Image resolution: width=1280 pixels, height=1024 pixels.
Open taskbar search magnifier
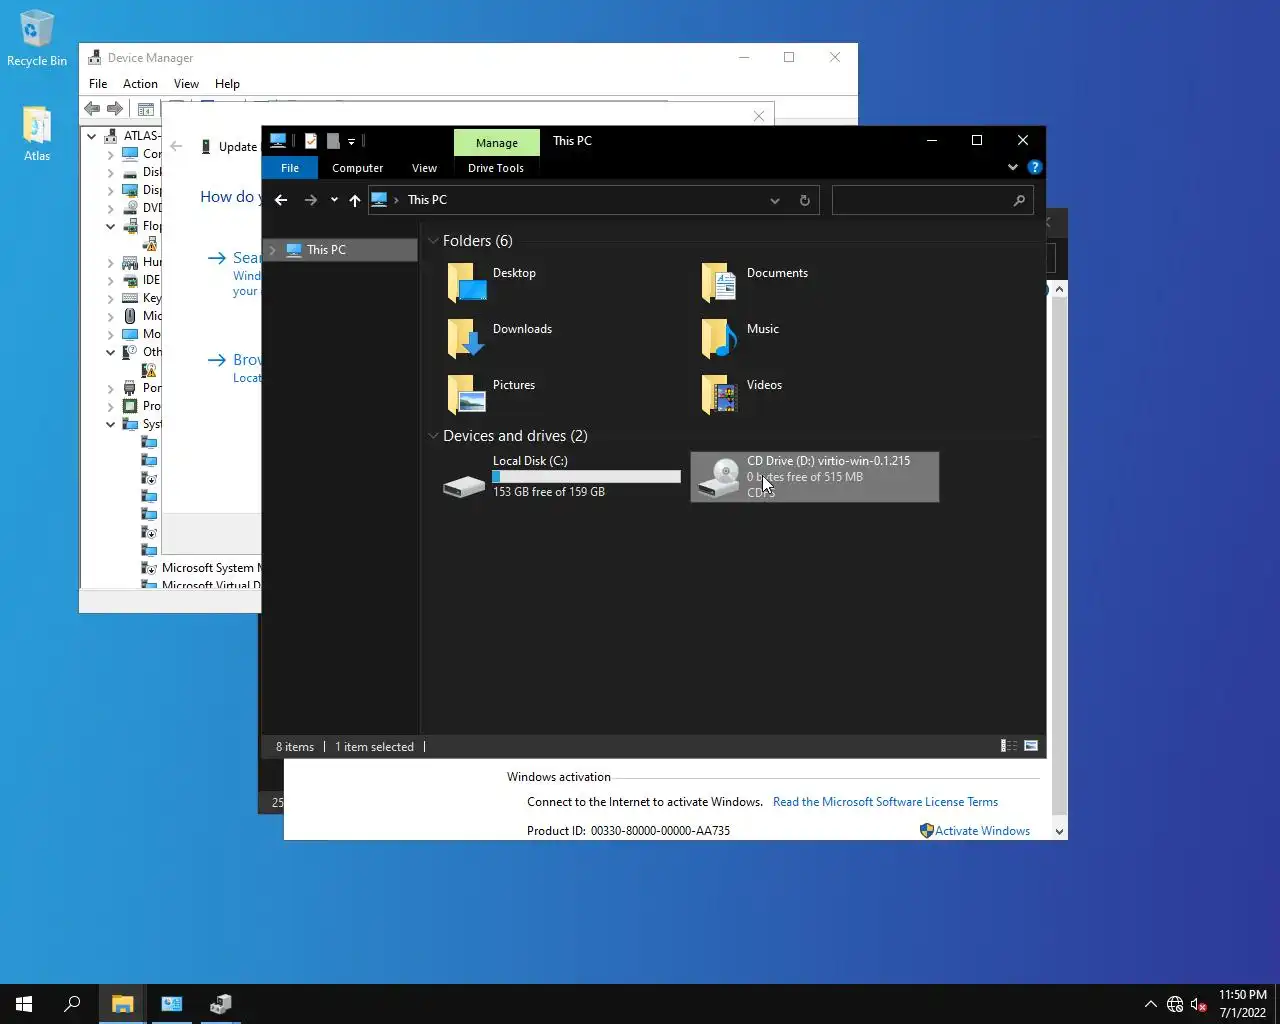click(72, 1004)
